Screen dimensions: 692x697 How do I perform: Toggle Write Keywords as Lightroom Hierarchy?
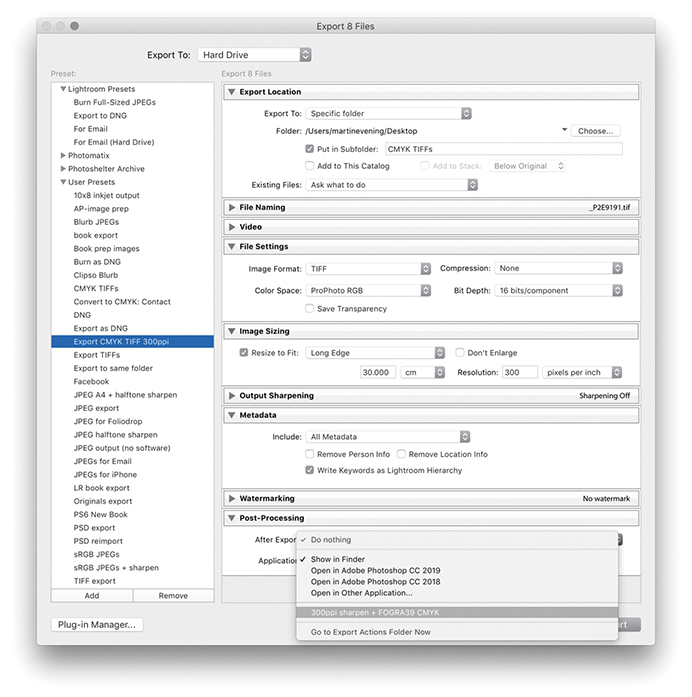[x=310, y=470]
